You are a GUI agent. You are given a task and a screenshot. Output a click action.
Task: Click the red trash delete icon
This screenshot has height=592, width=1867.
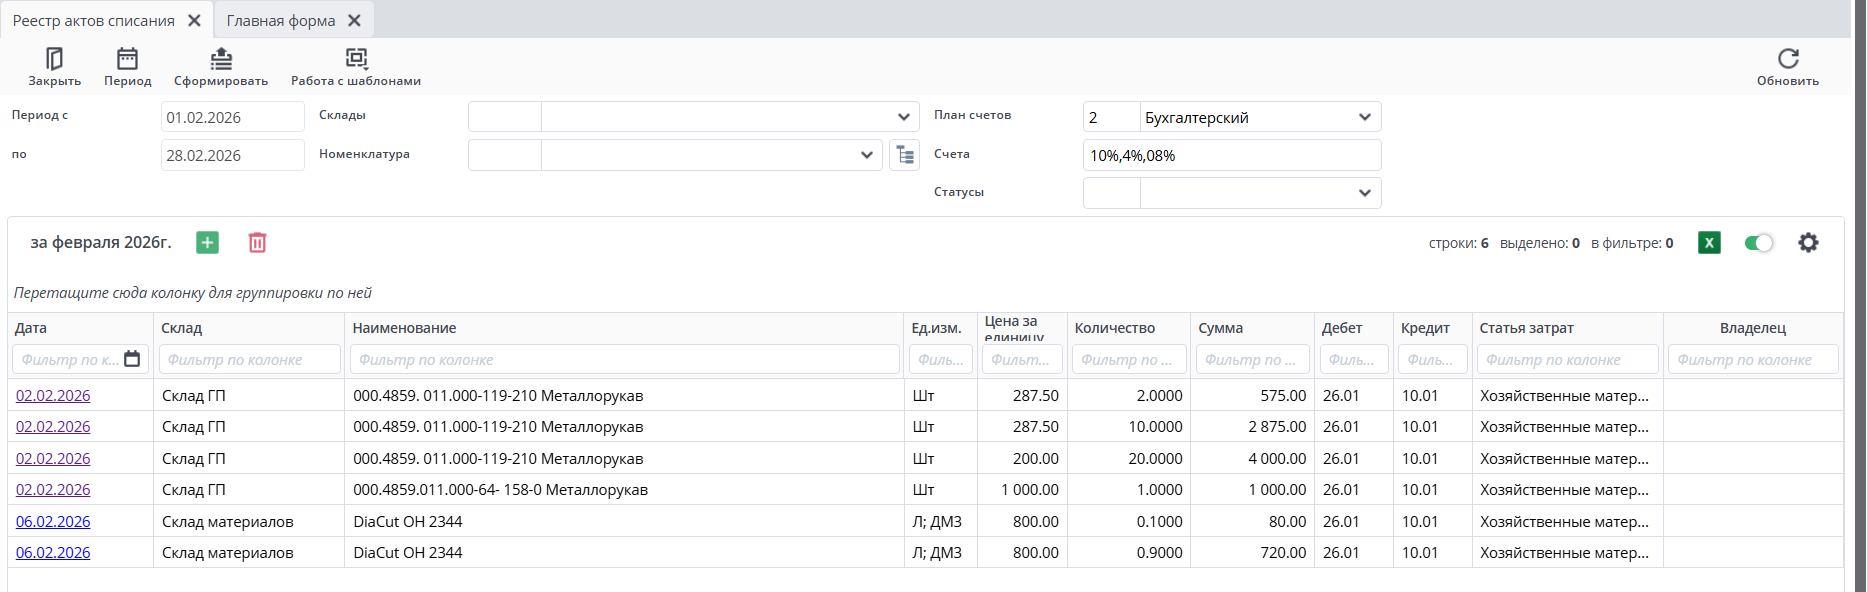[x=257, y=243]
